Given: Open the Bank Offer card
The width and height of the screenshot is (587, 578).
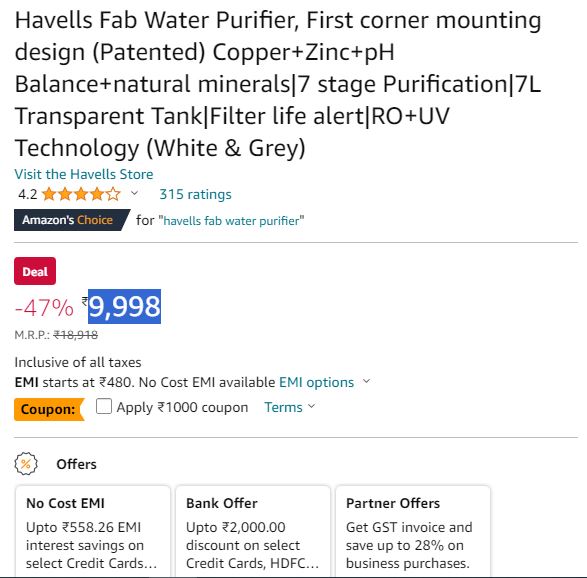Looking at the screenshot, I should pos(253,531).
